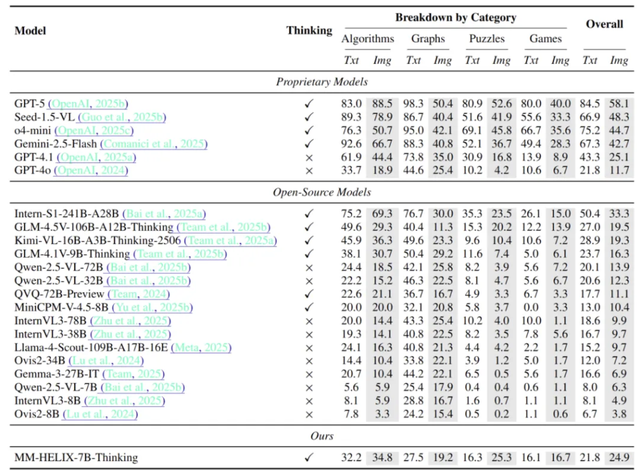
Task: Open the GPT-4o OpenAI 2024 citation
Action: click(90, 168)
